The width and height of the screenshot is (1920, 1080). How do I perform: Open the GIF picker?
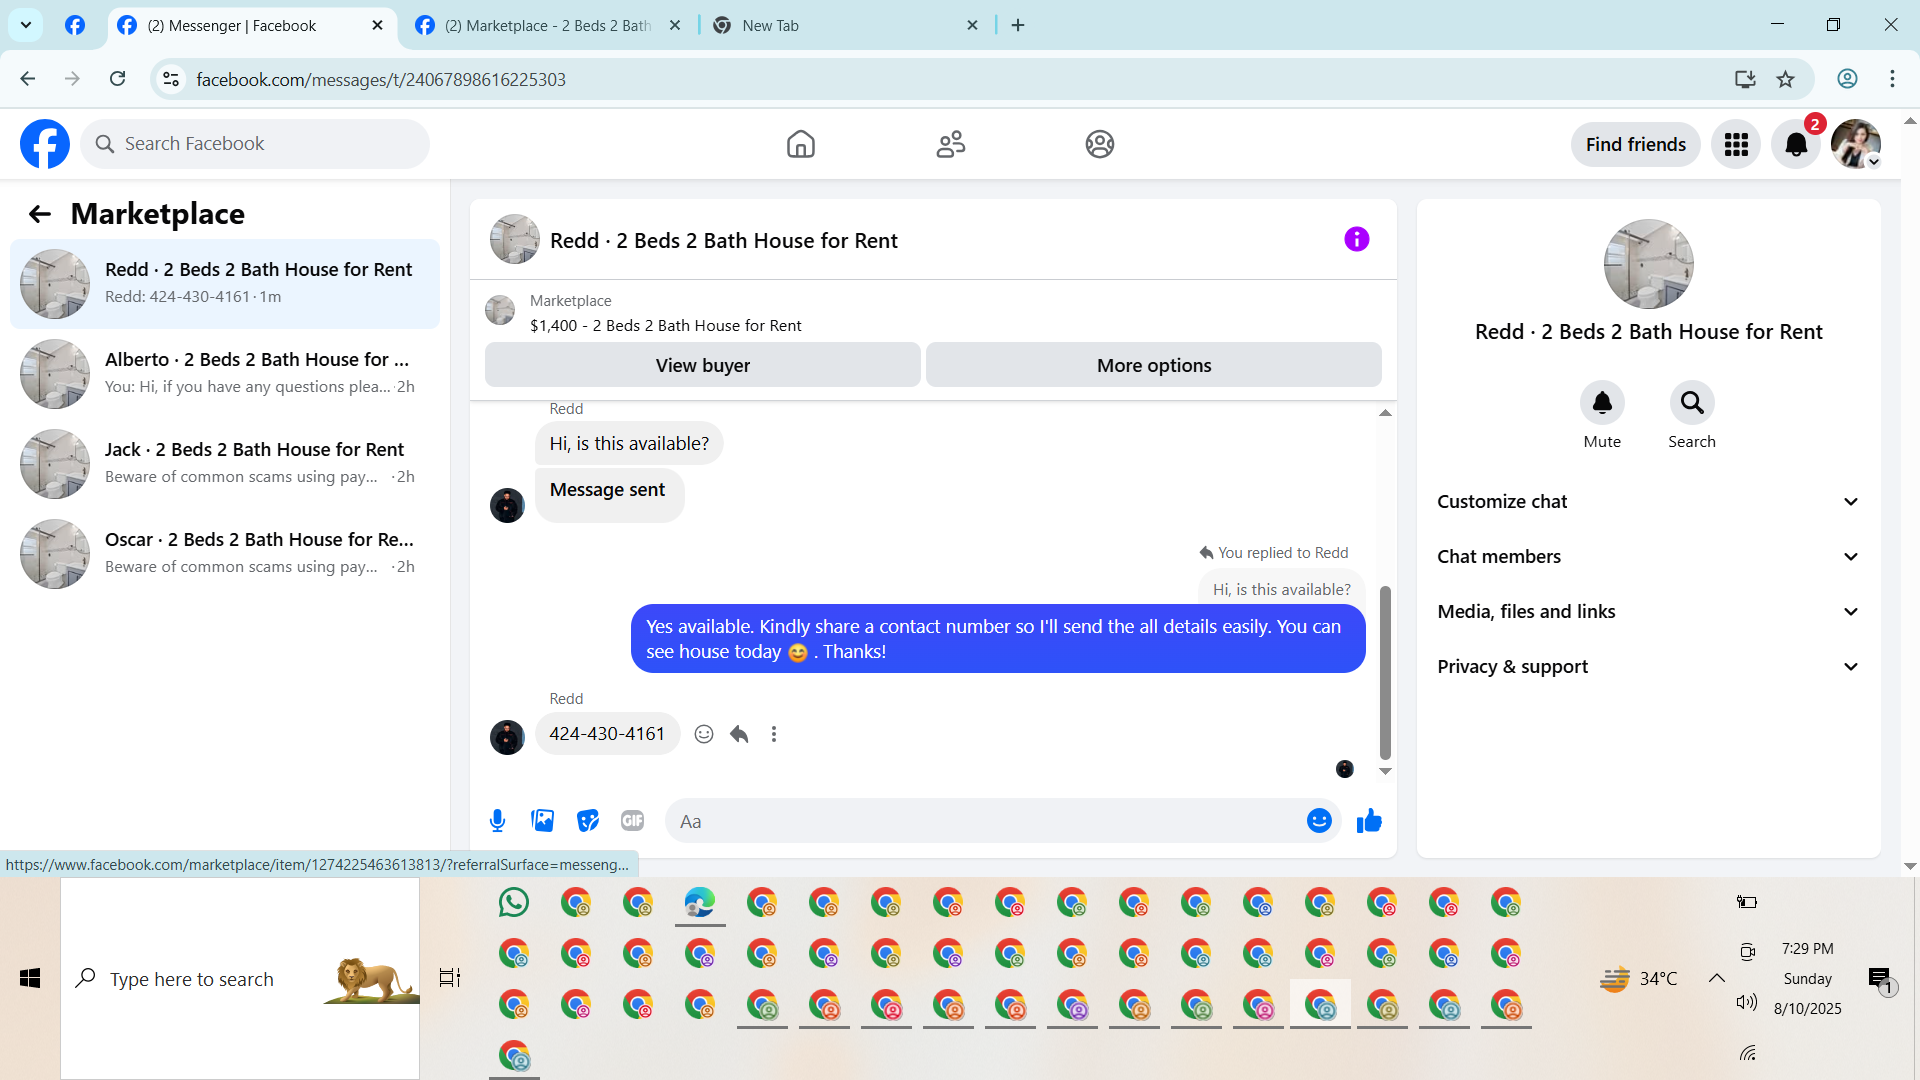(x=632, y=821)
